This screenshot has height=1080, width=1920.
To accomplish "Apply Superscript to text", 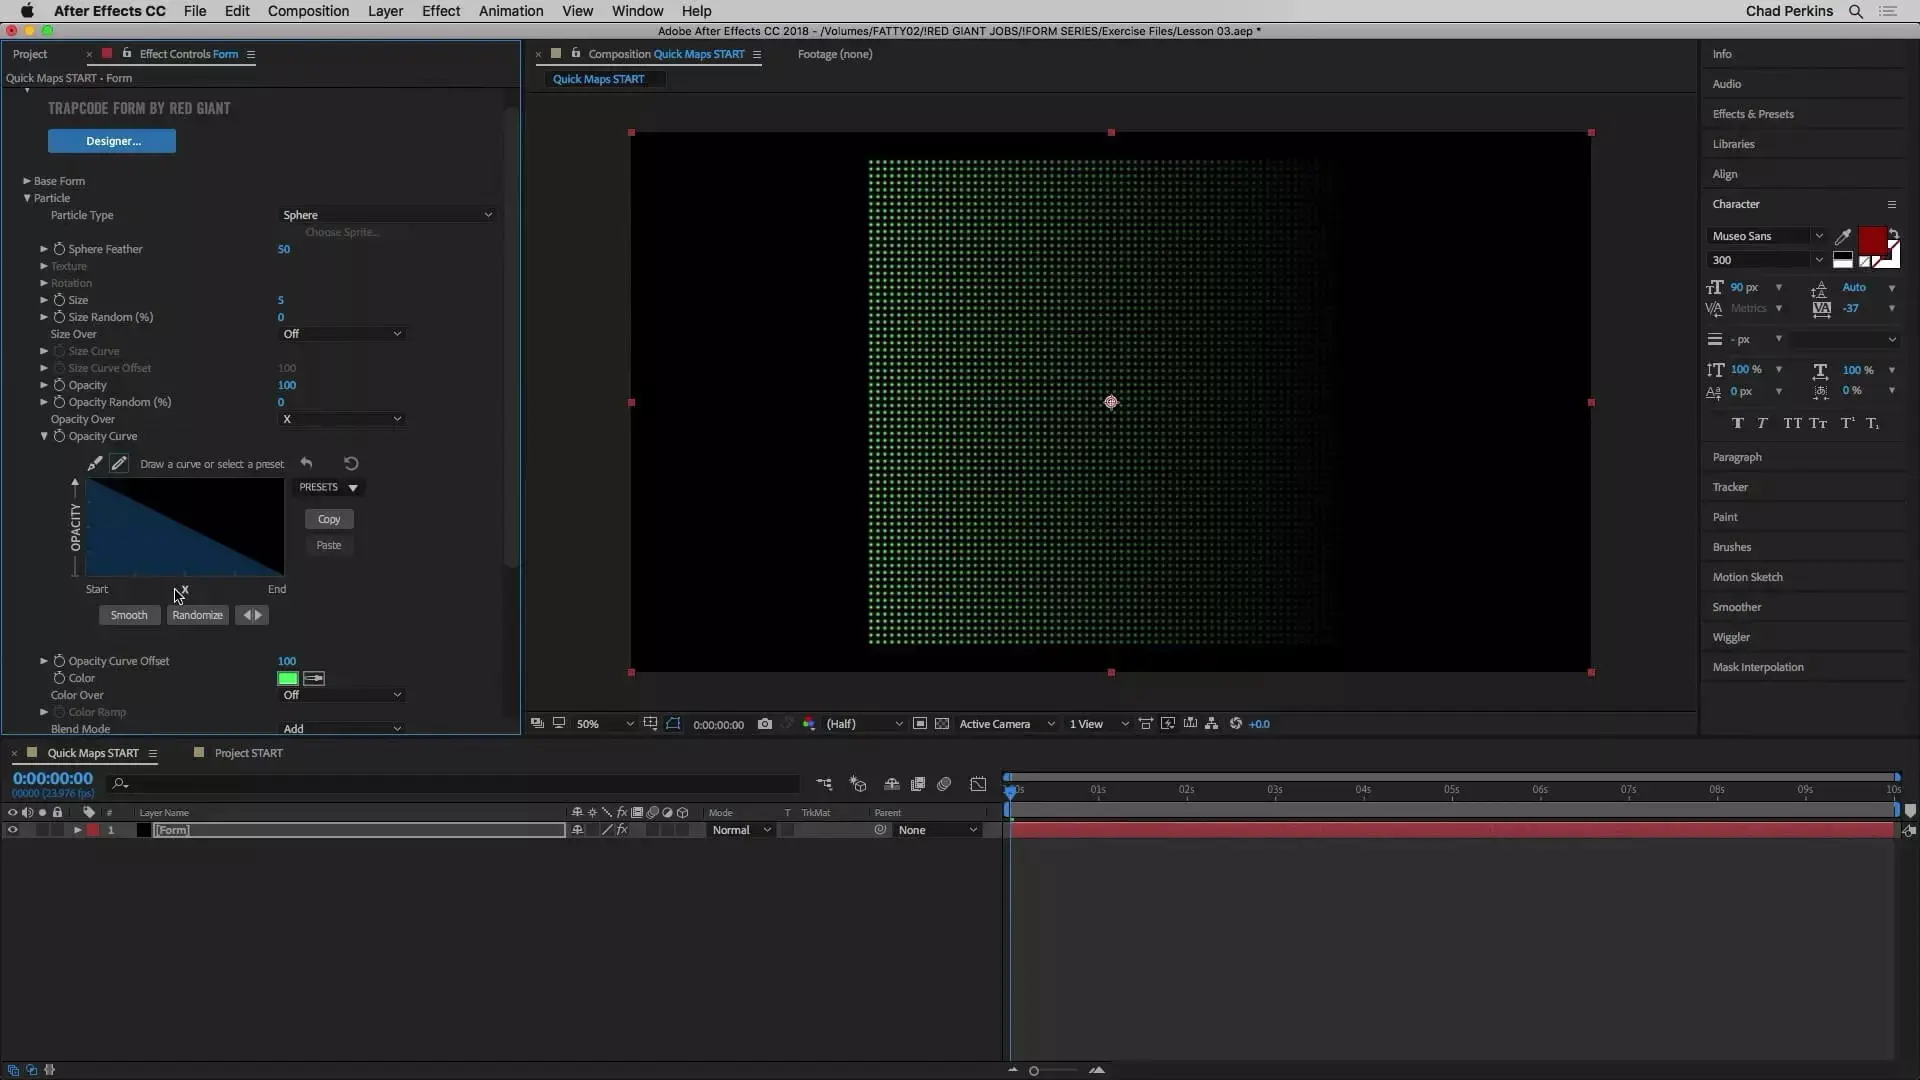I will [1847, 423].
